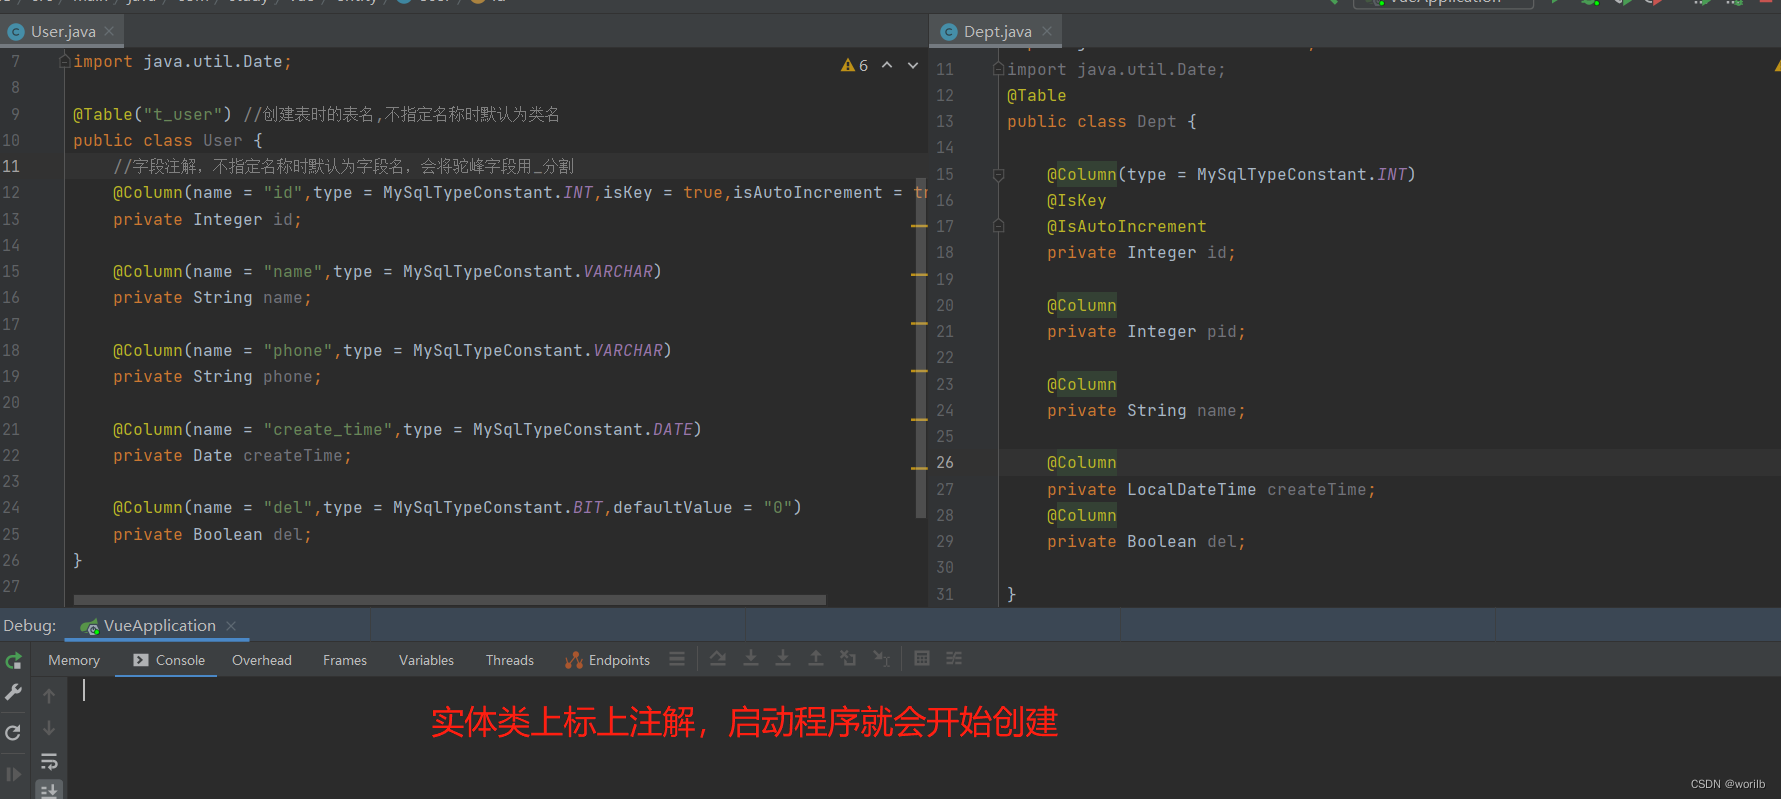The height and width of the screenshot is (799, 1781).
Task: Click "private Date createTime;" line
Action: point(232,455)
